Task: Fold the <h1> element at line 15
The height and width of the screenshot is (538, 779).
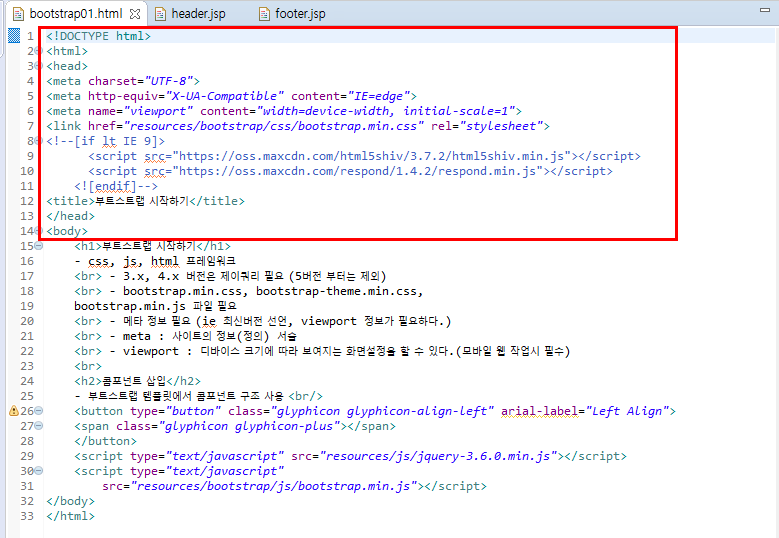Action: coord(39,246)
